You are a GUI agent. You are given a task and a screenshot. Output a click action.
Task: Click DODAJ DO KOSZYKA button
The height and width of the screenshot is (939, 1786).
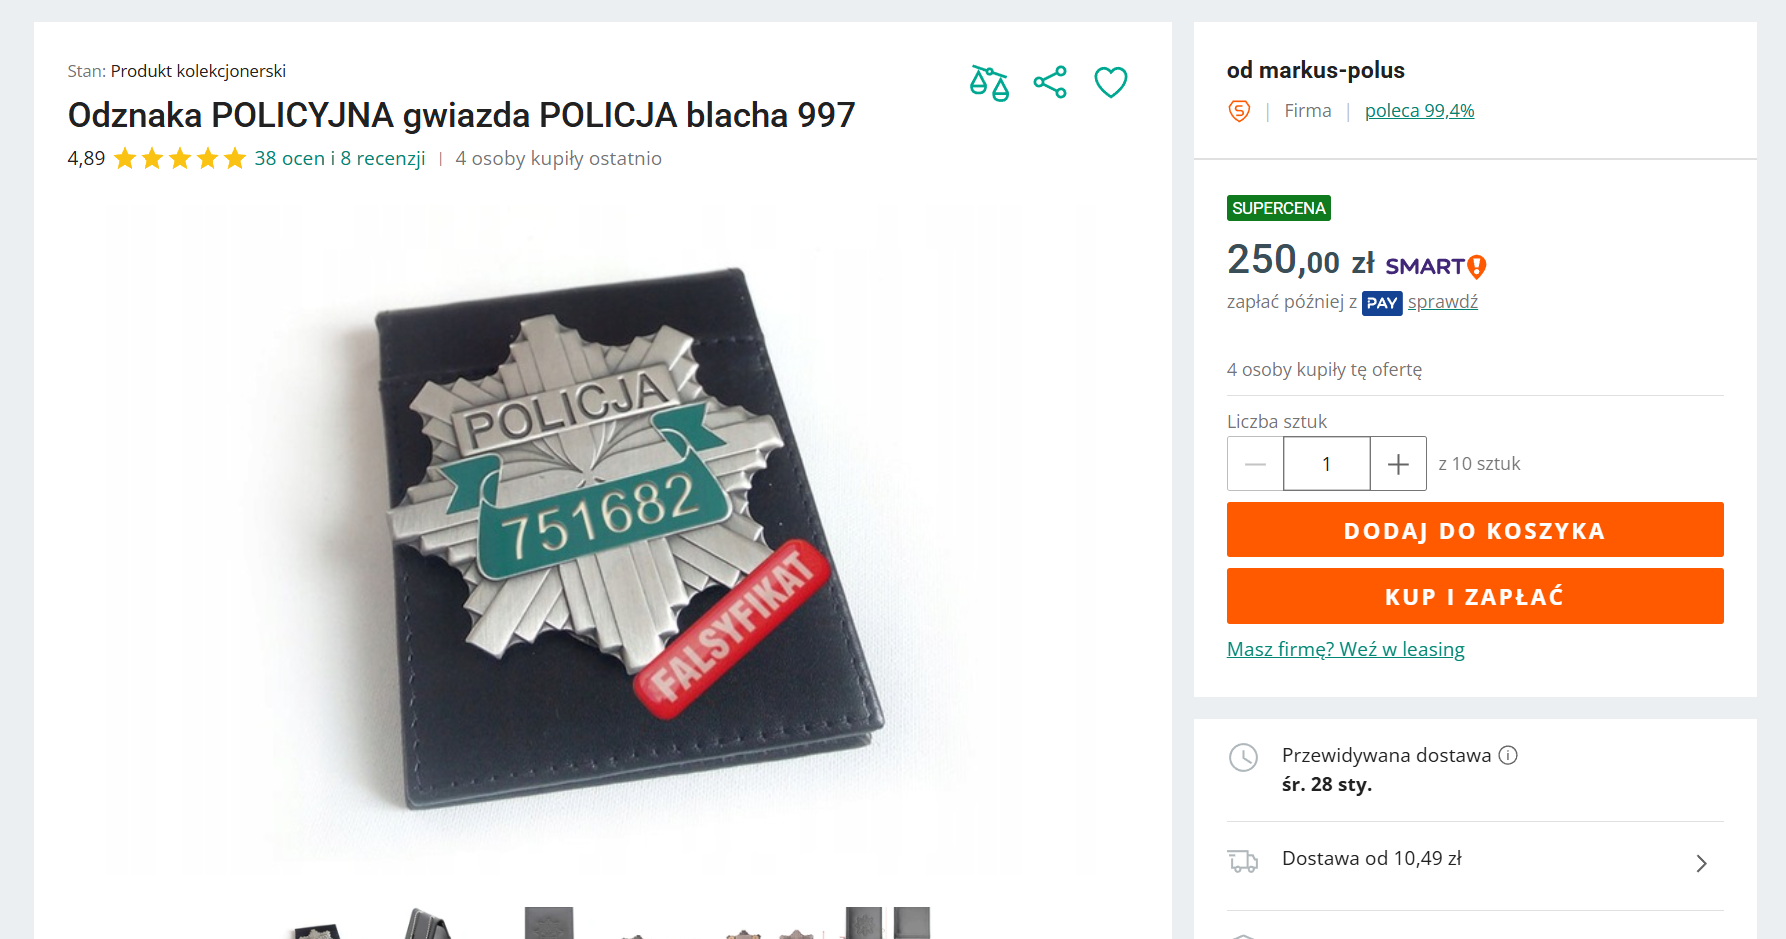[1475, 530]
